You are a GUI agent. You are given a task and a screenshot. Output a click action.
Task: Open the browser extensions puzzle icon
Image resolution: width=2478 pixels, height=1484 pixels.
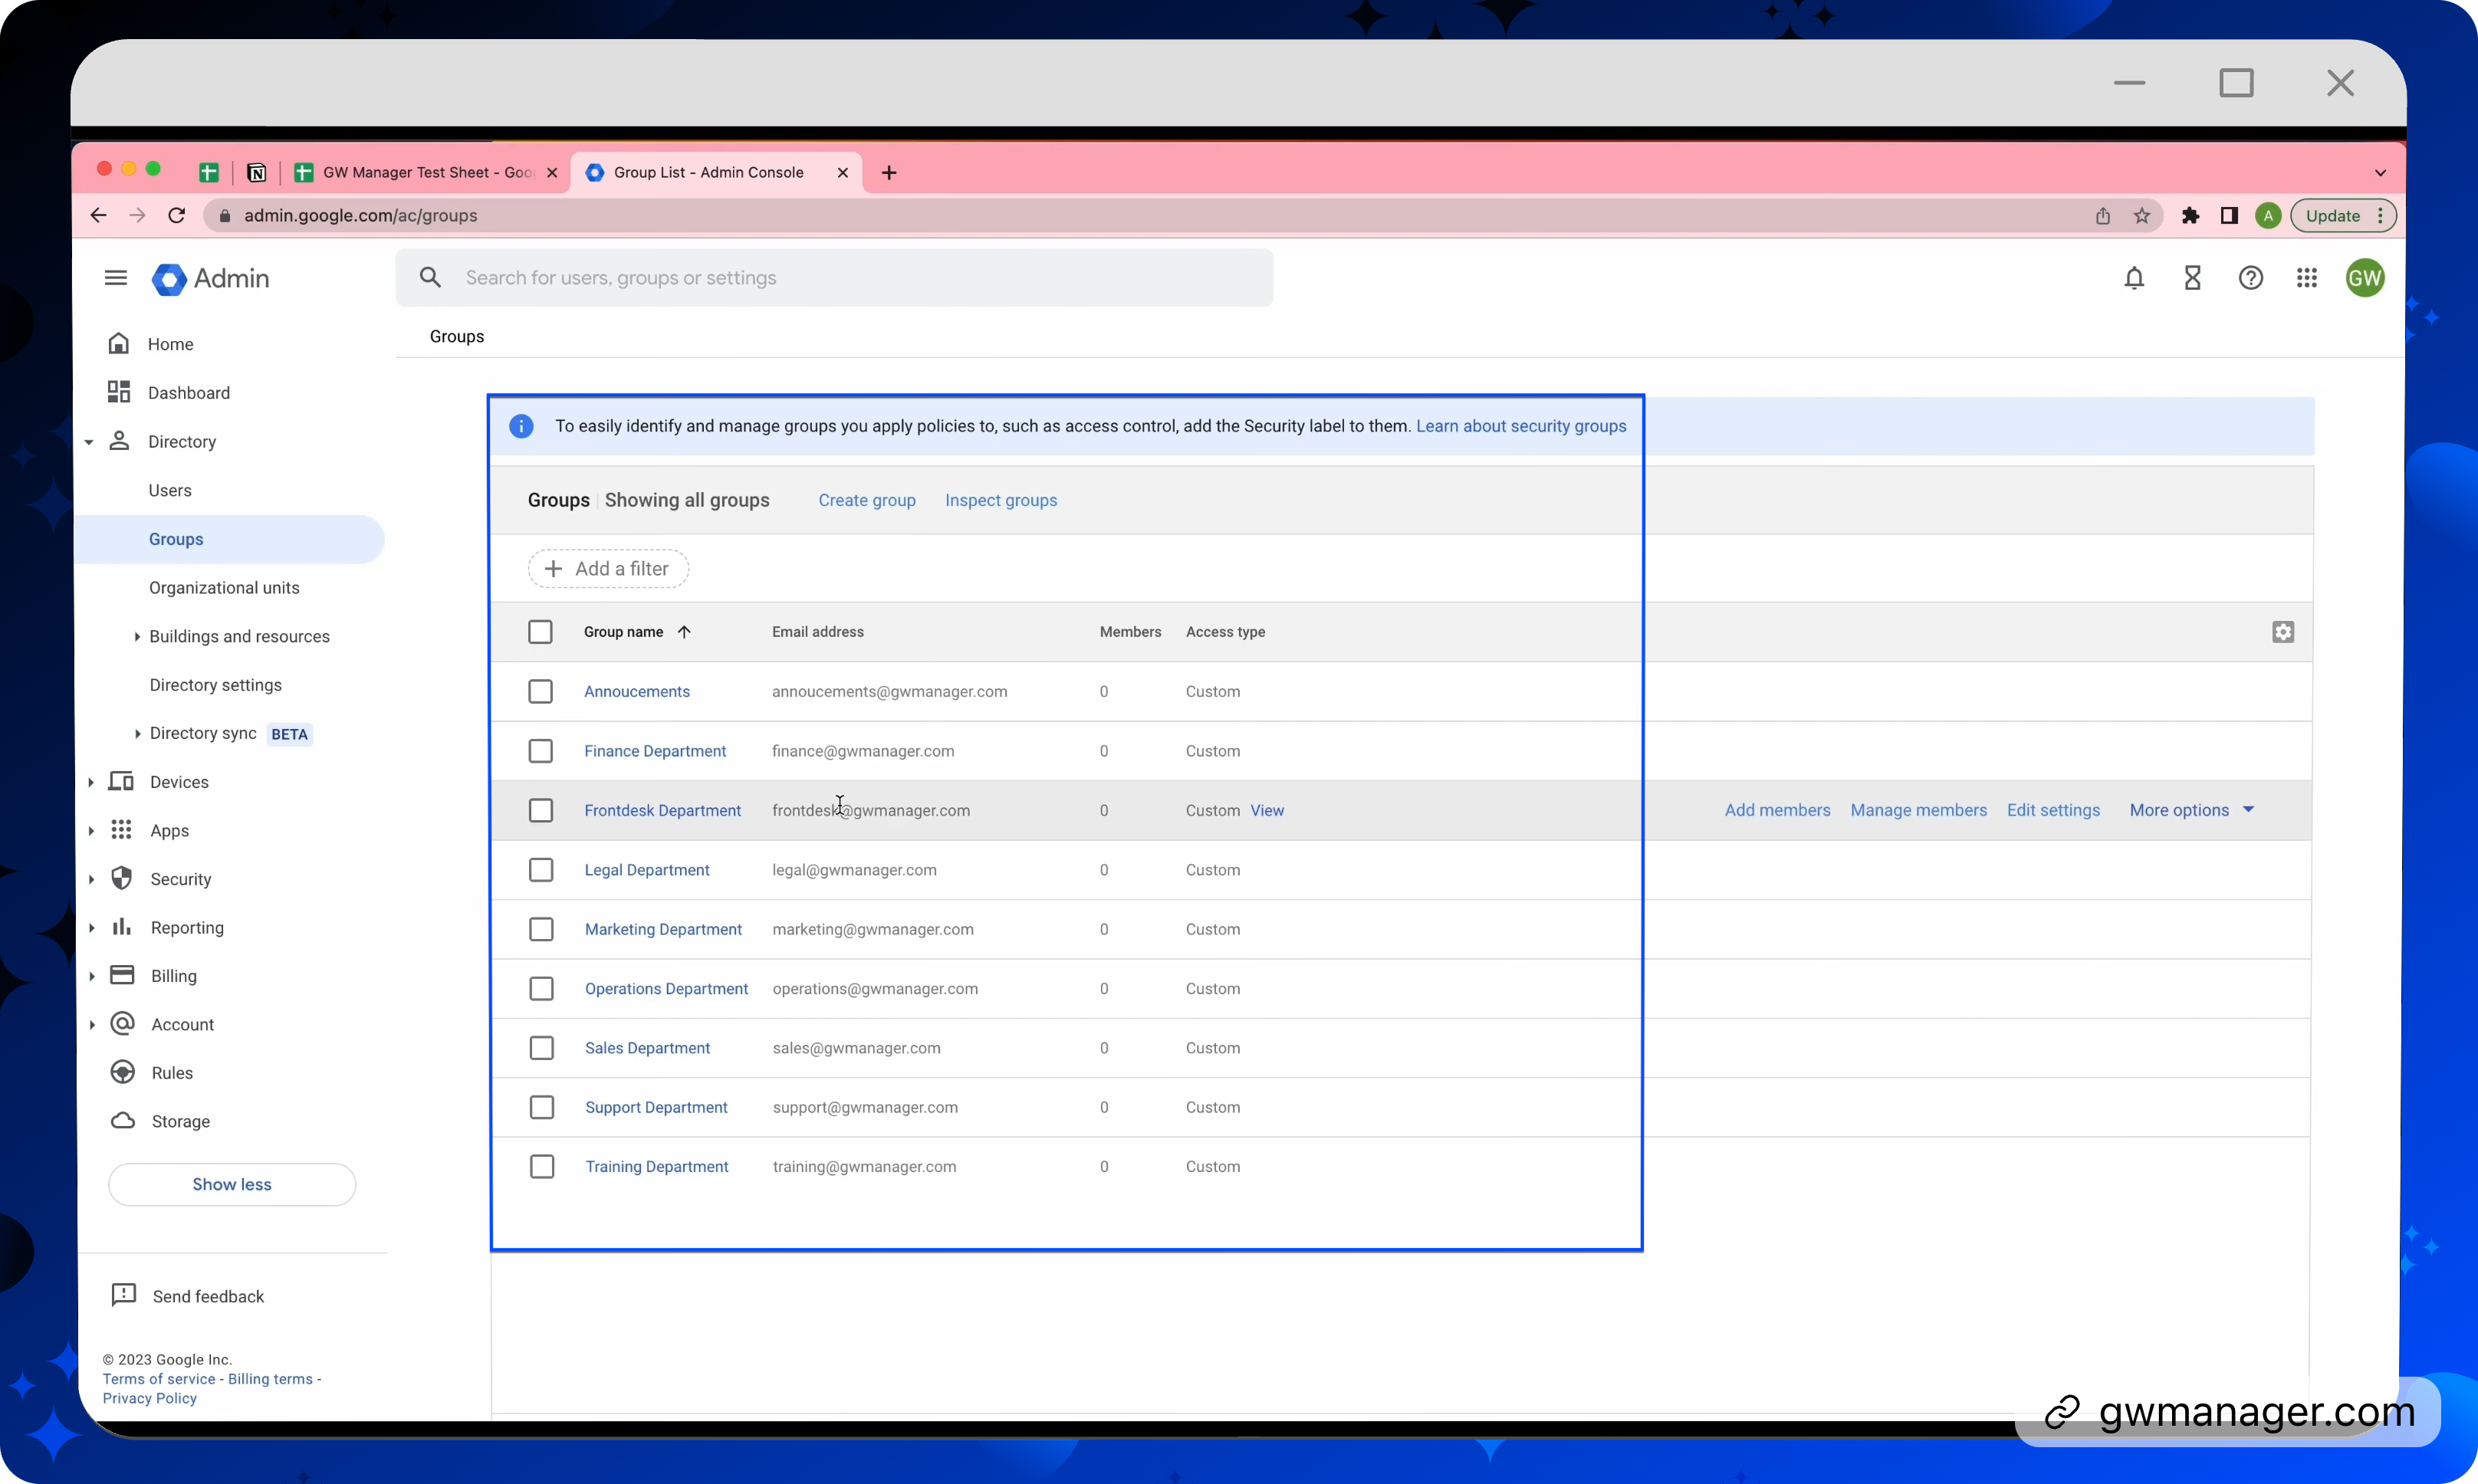(x=2190, y=215)
